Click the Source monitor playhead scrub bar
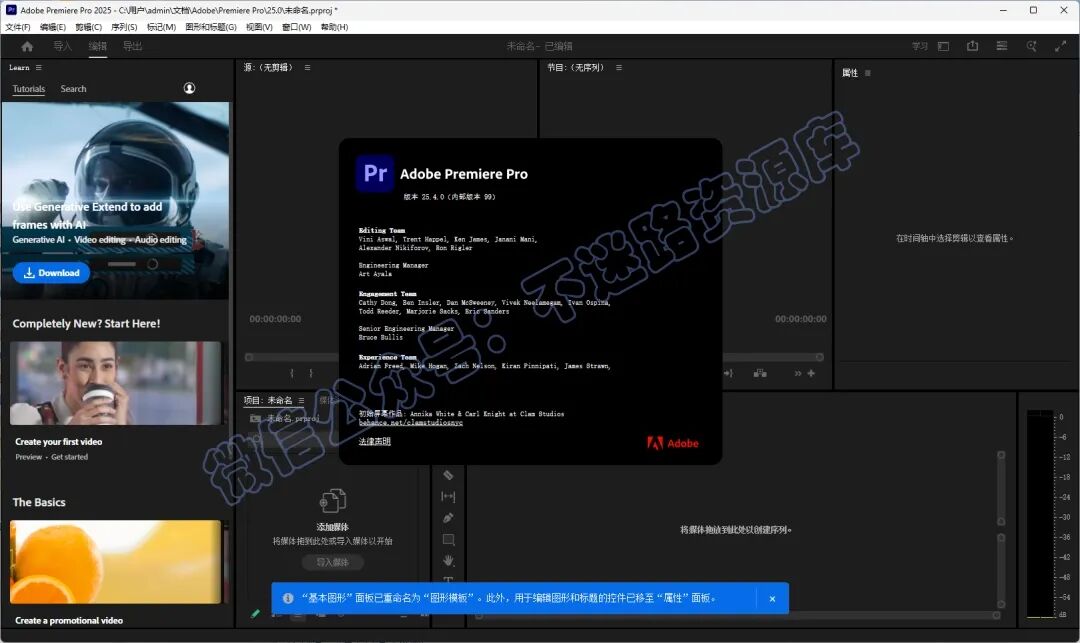The height and width of the screenshot is (643, 1080). (291, 357)
